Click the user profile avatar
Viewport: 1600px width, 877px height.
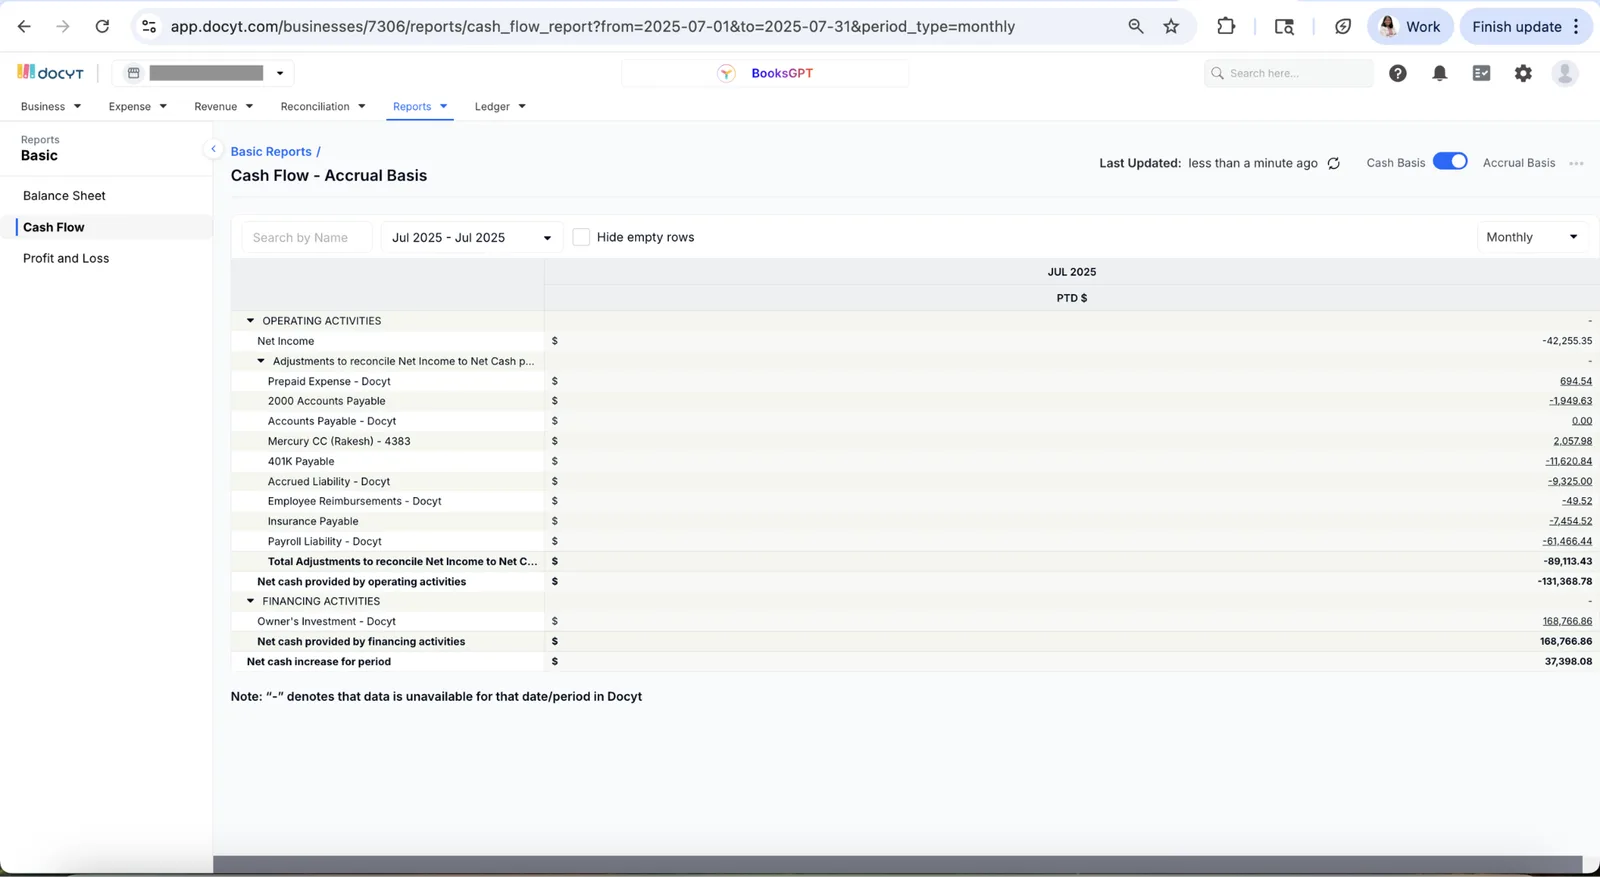(x=1565, y=73)
